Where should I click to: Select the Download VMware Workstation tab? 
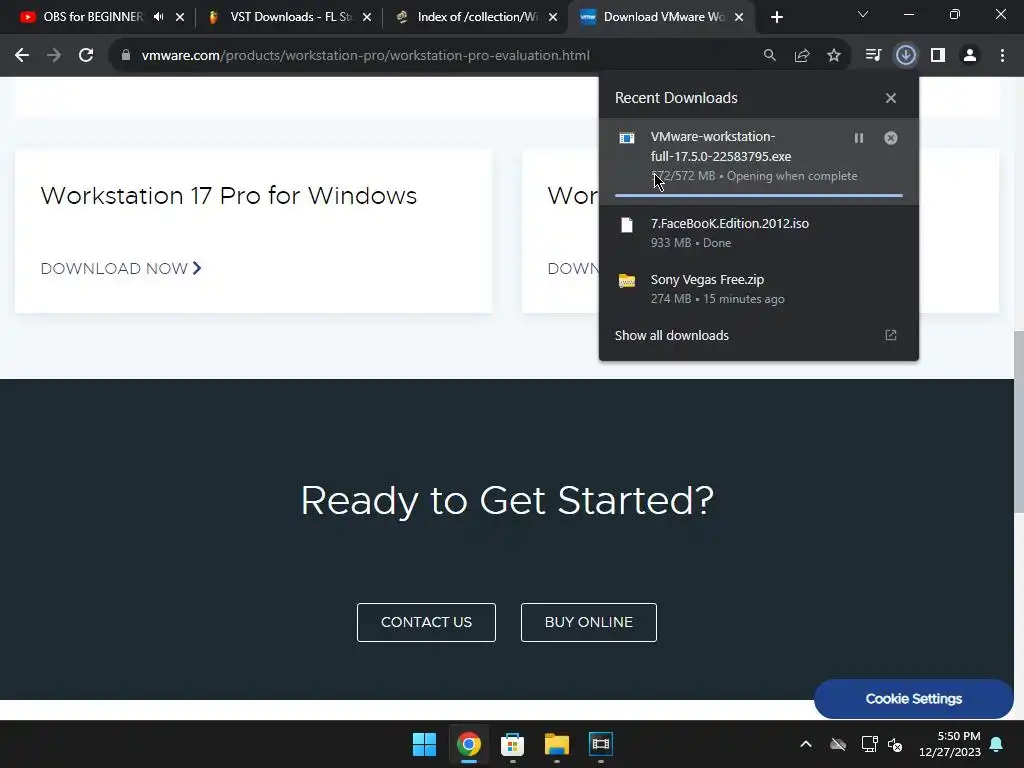coord(663,17)
